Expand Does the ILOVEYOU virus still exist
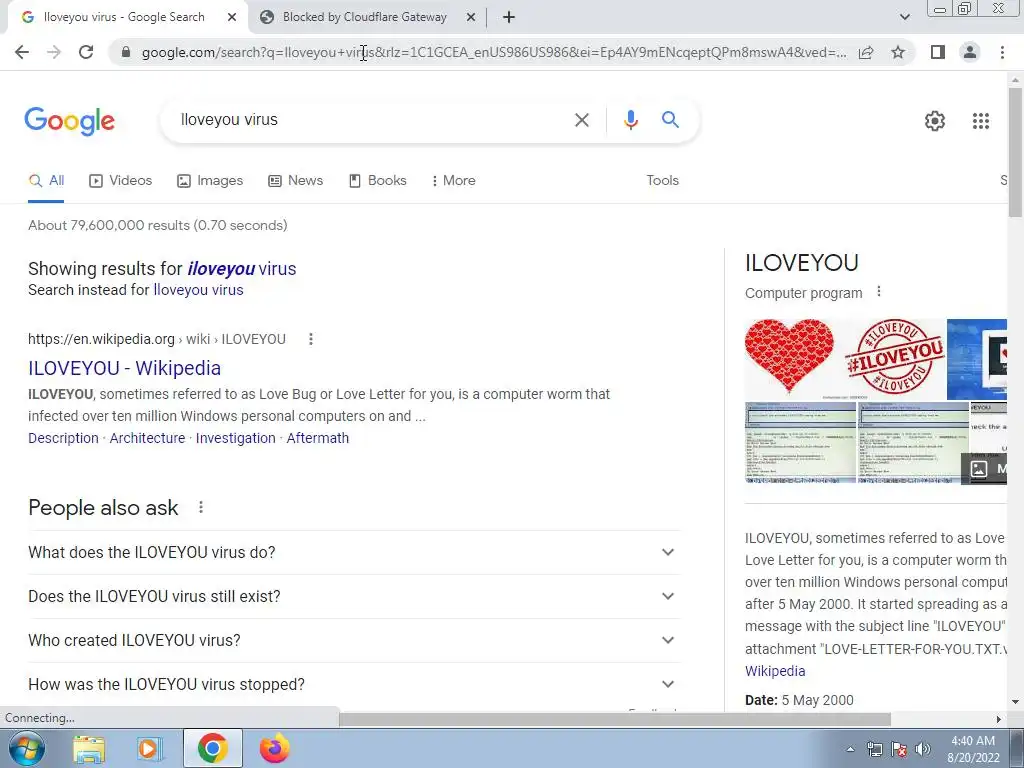Screen dimensions: 1024x768 click(353, 596)
